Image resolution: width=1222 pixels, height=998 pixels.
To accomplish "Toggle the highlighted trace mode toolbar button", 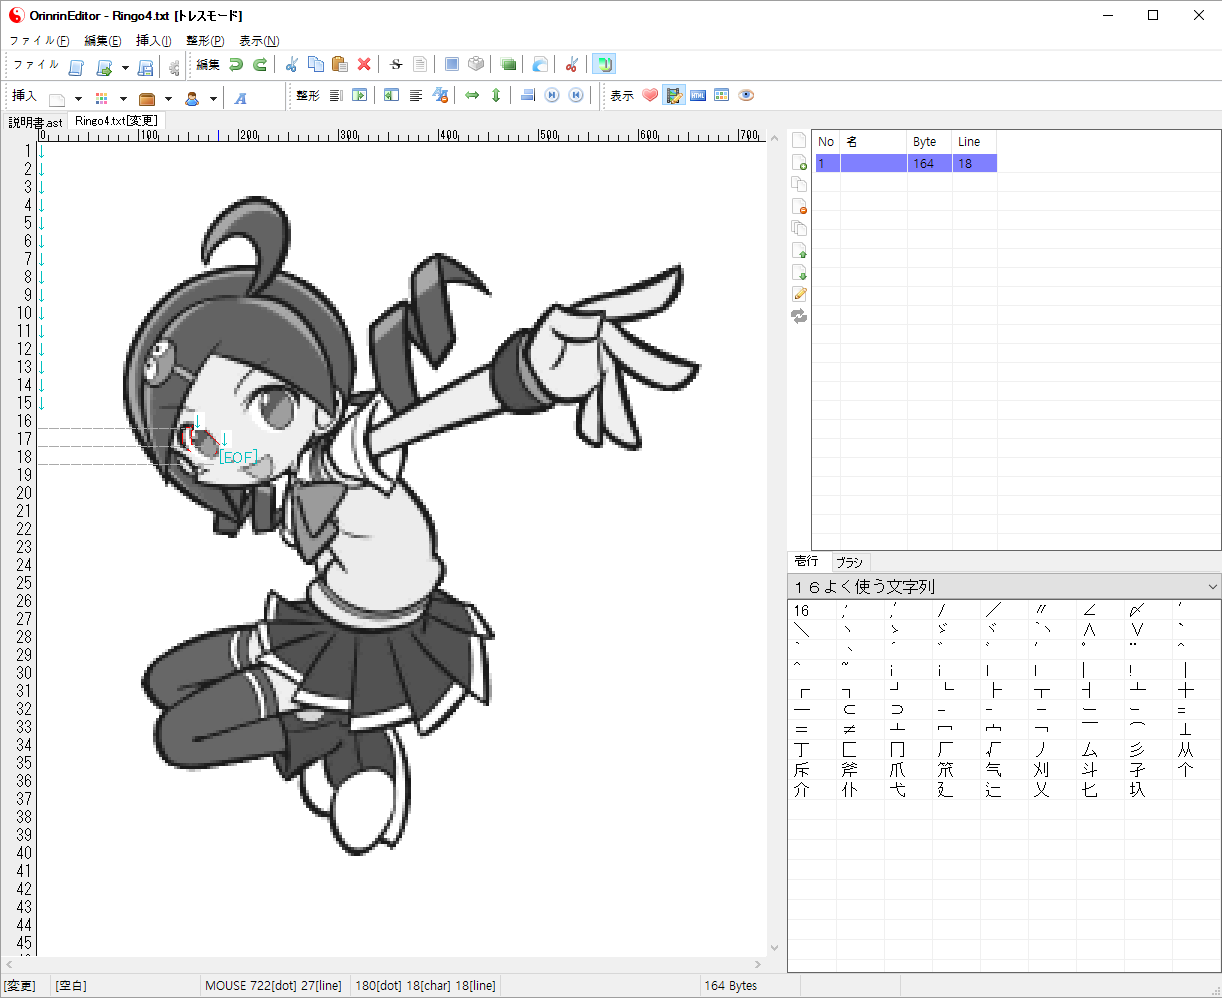I will (603, 65).
